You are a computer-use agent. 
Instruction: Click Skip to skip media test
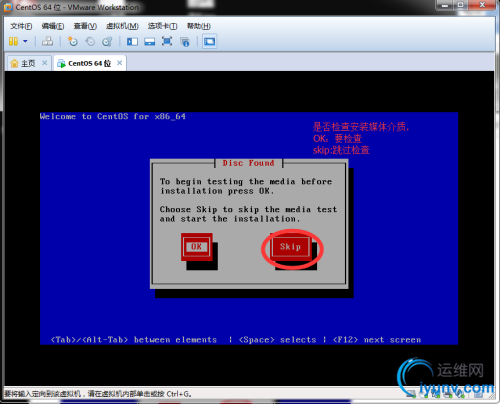(290, 247)
